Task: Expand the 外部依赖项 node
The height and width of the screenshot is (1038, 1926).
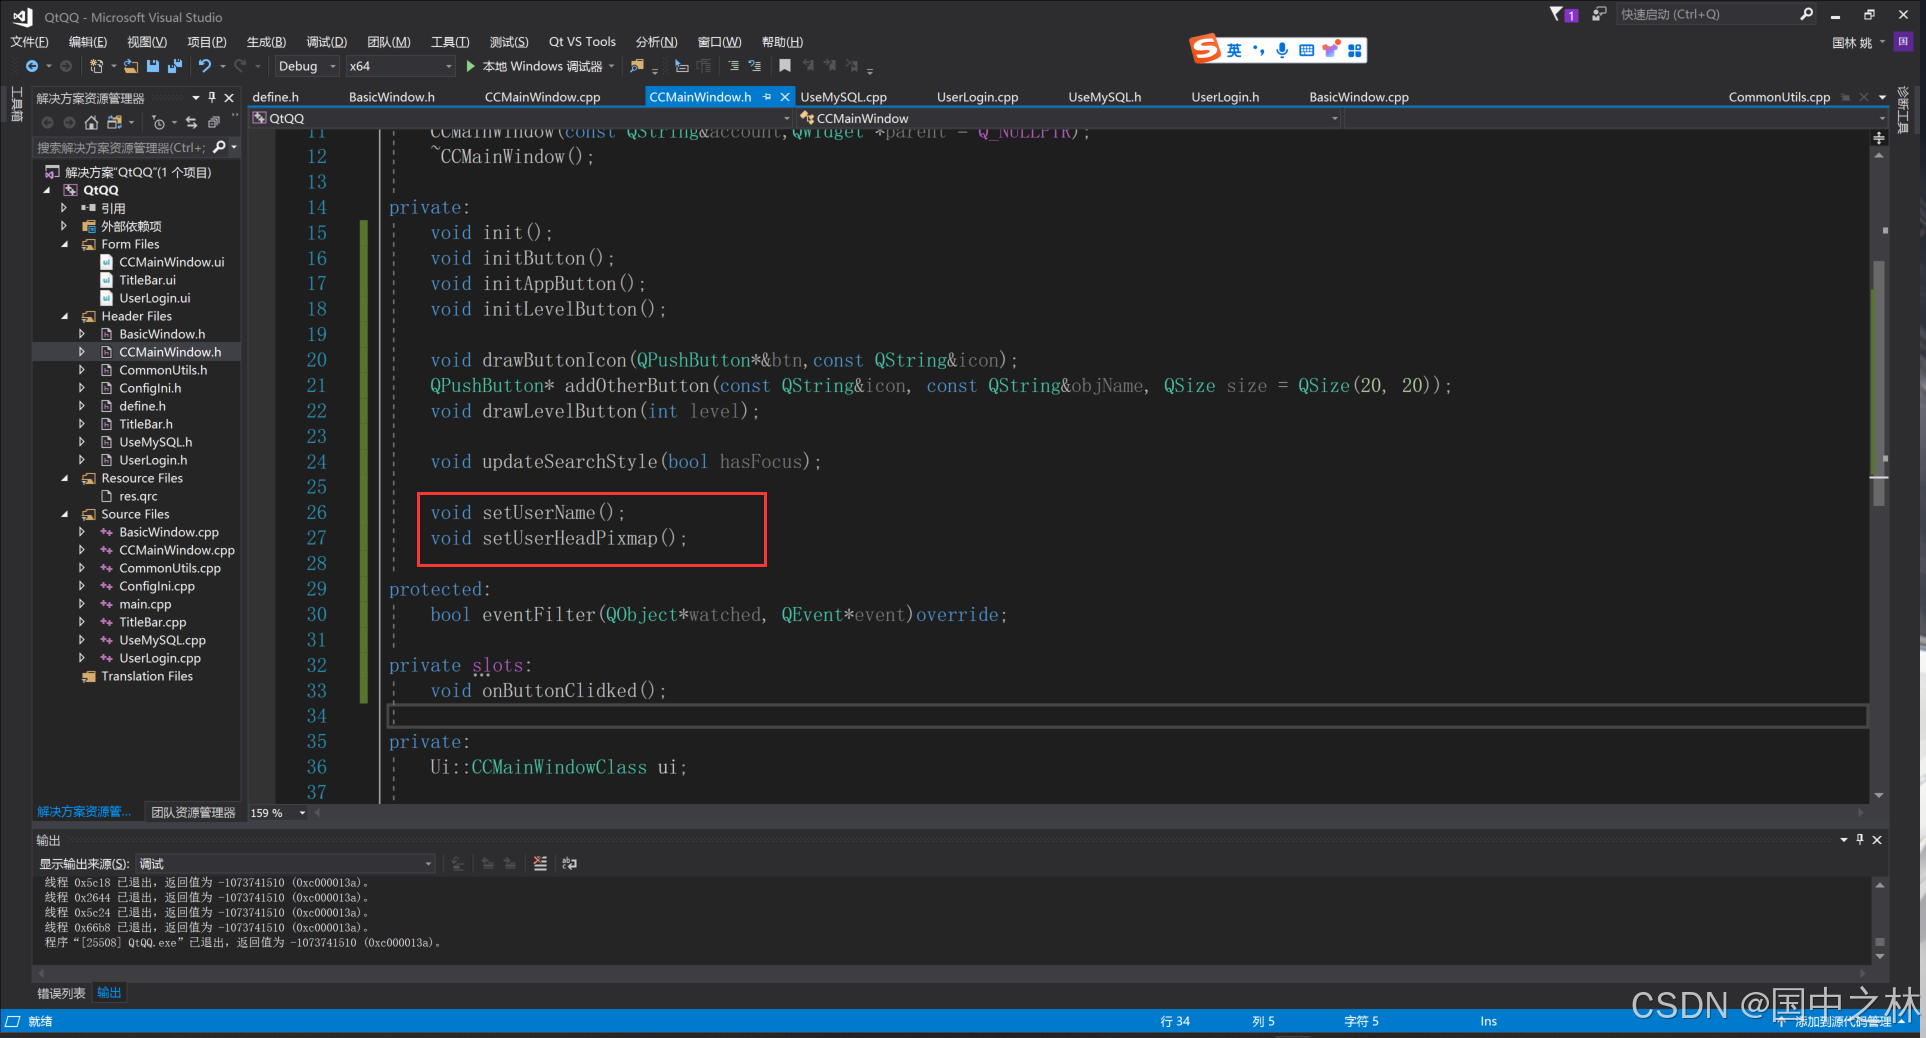Action: point(64,226)
